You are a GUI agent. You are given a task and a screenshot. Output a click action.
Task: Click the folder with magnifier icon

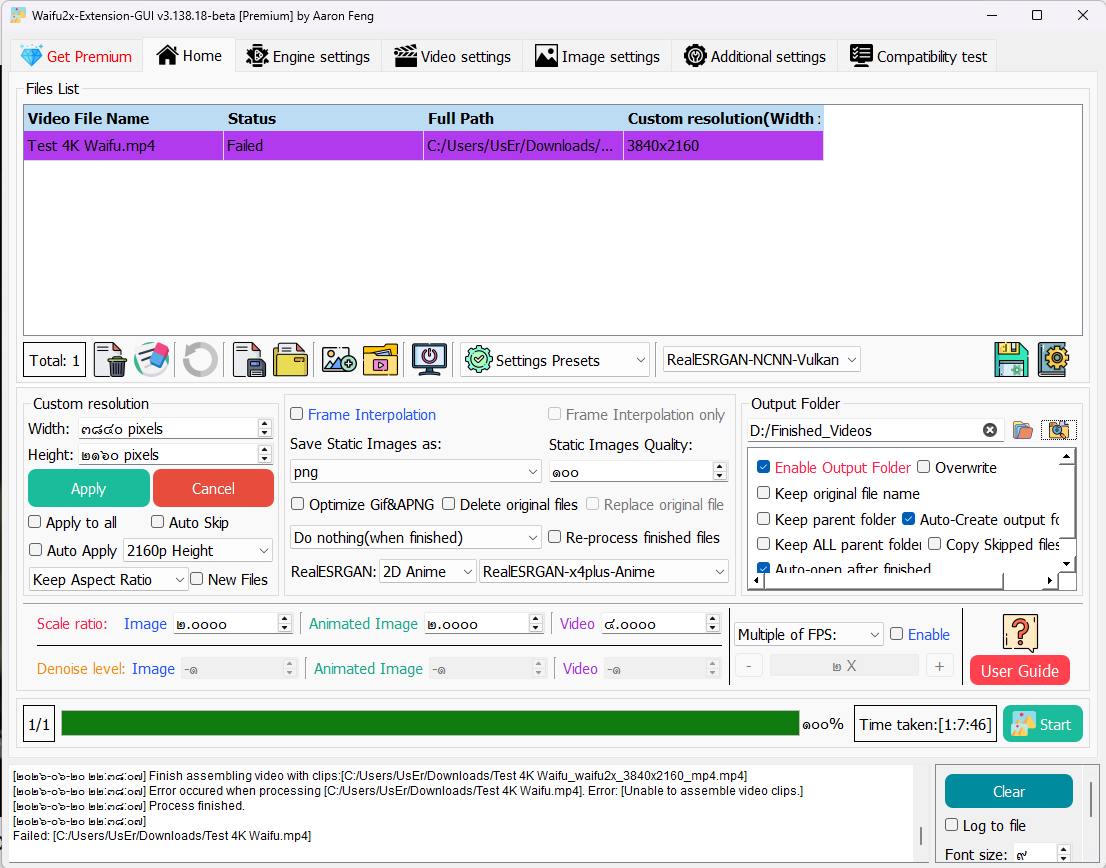[1059, 430]
